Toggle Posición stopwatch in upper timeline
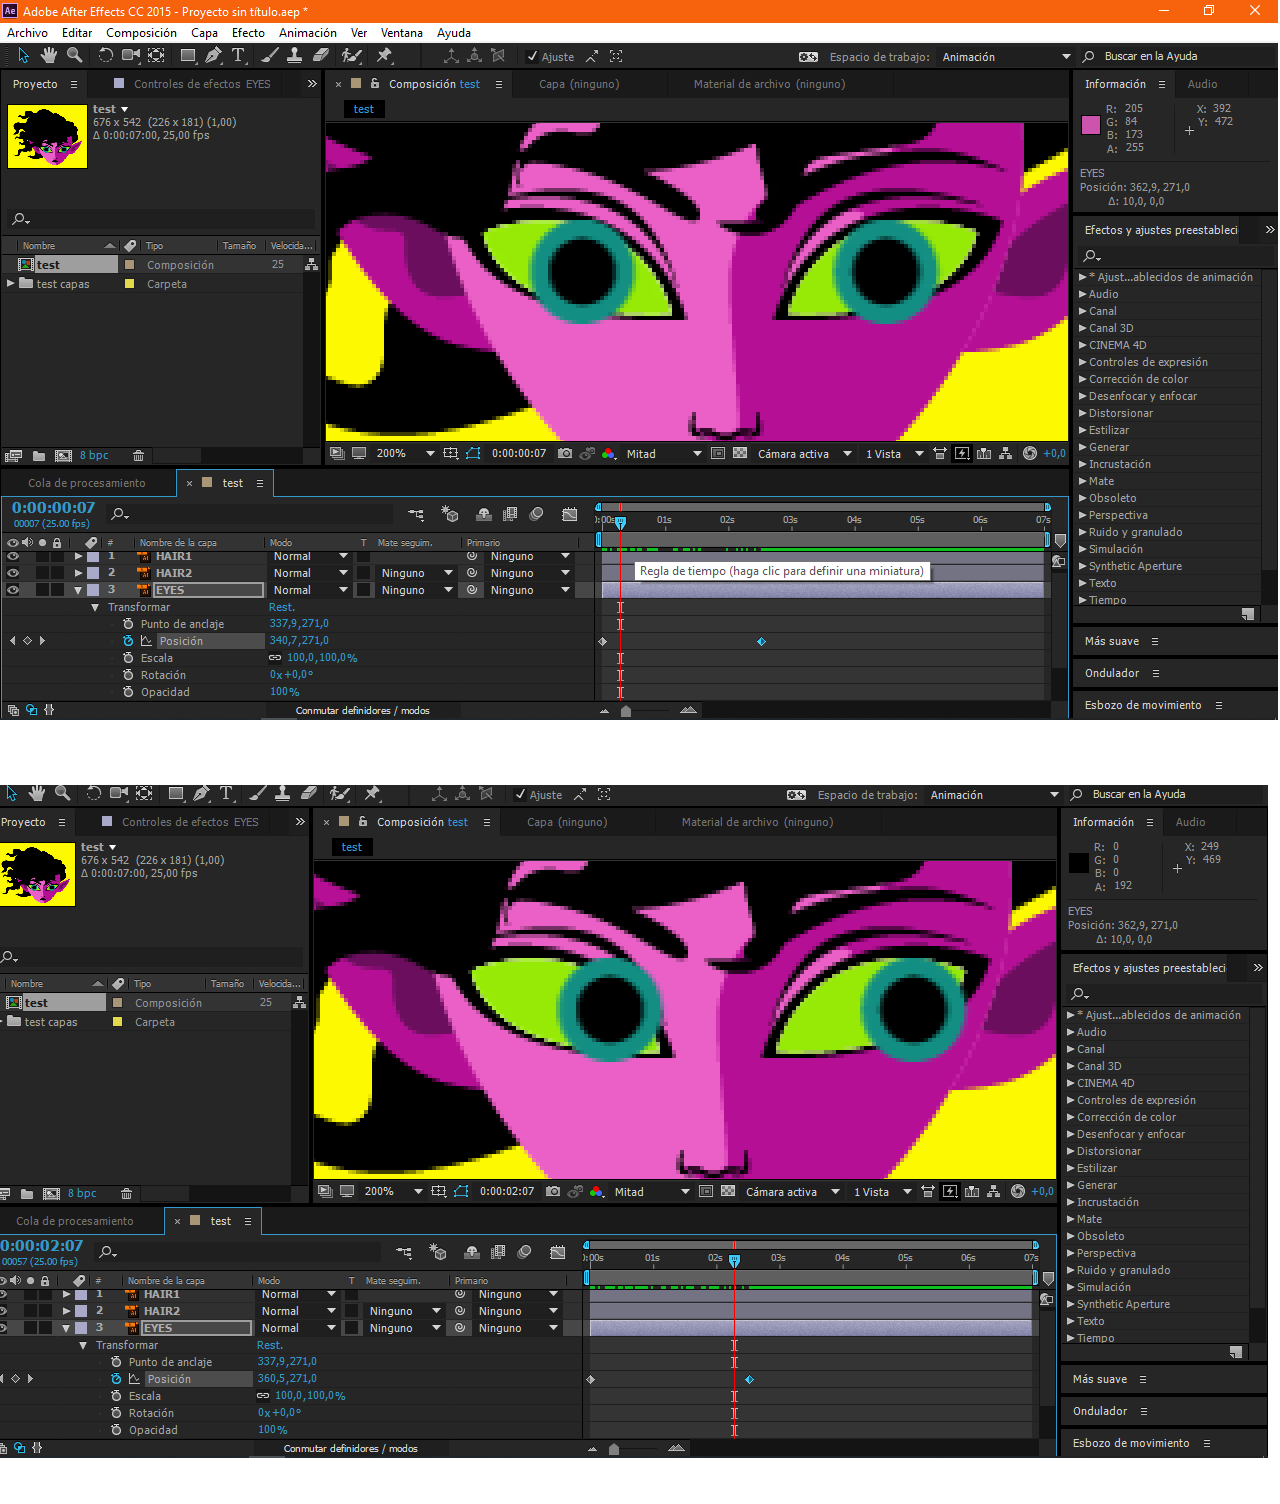This screenshot has height=1504, width=1280. coord(128,641)
